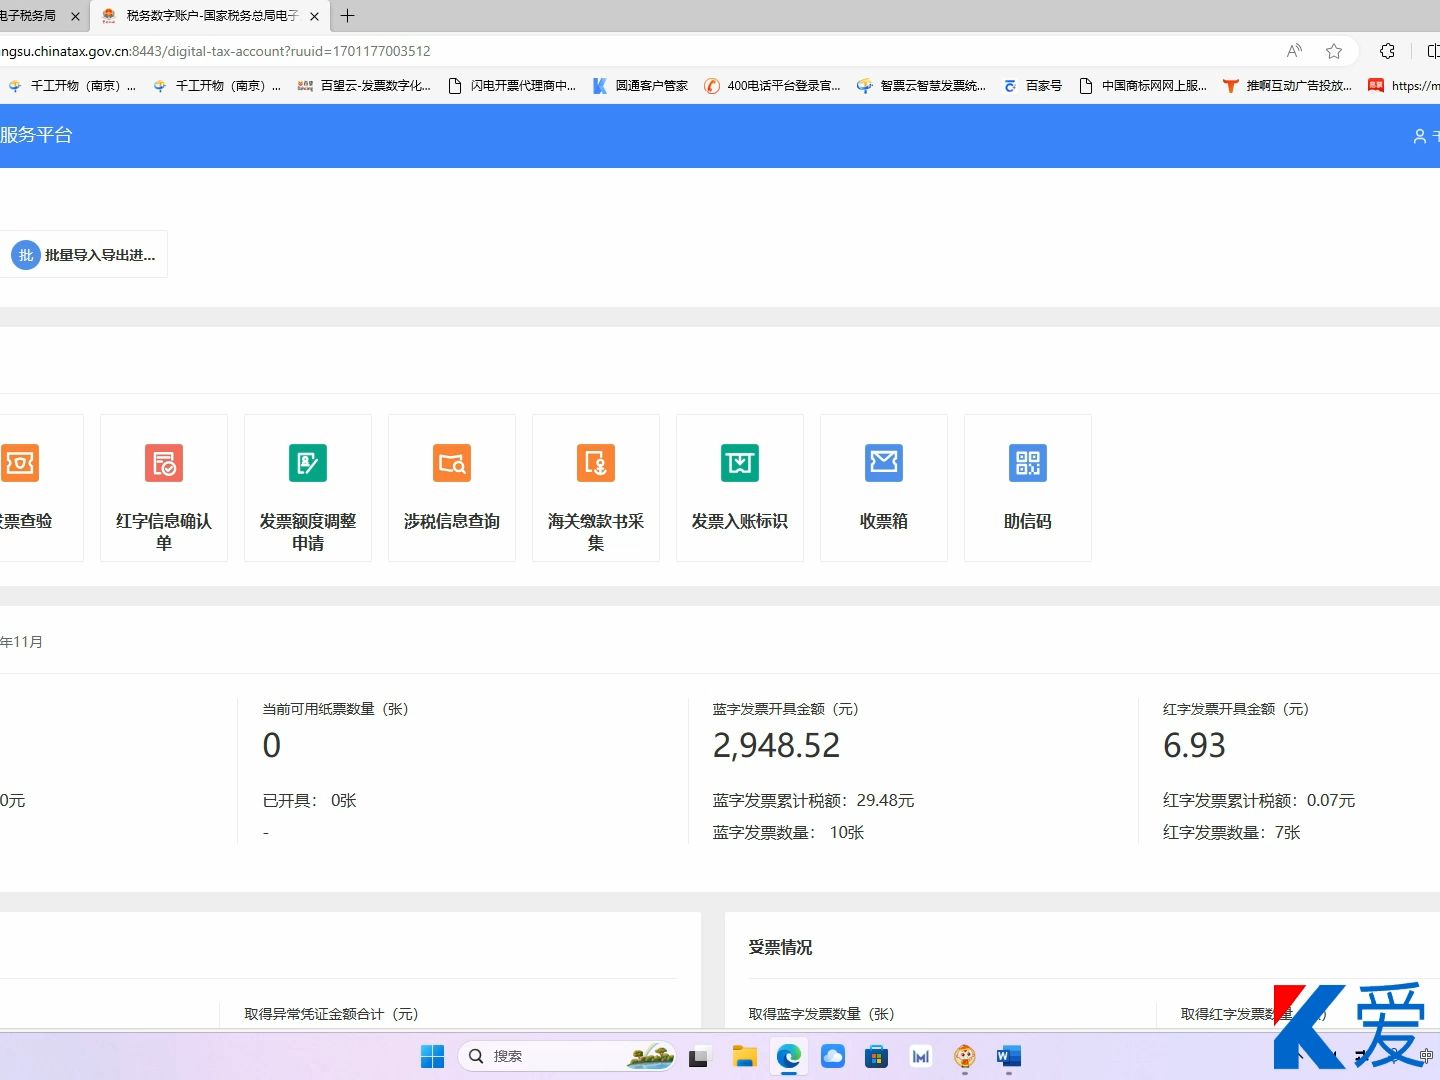Click the address bar URL
1440x1080 pixels.
click(x=215, y=51)
